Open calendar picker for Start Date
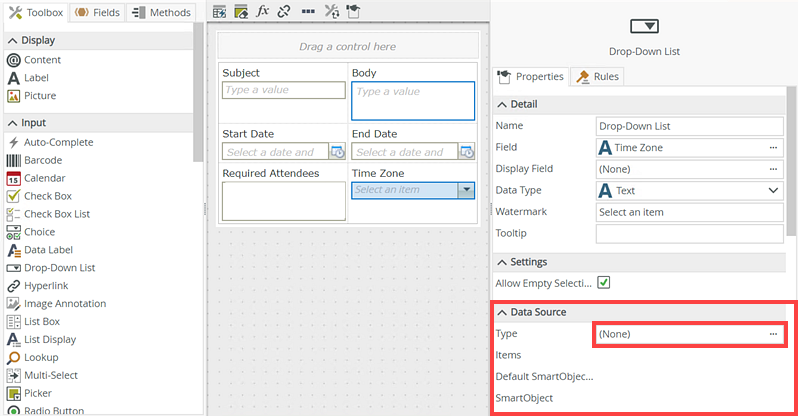This screenshot has height=416, width=798. coord(337,152)
